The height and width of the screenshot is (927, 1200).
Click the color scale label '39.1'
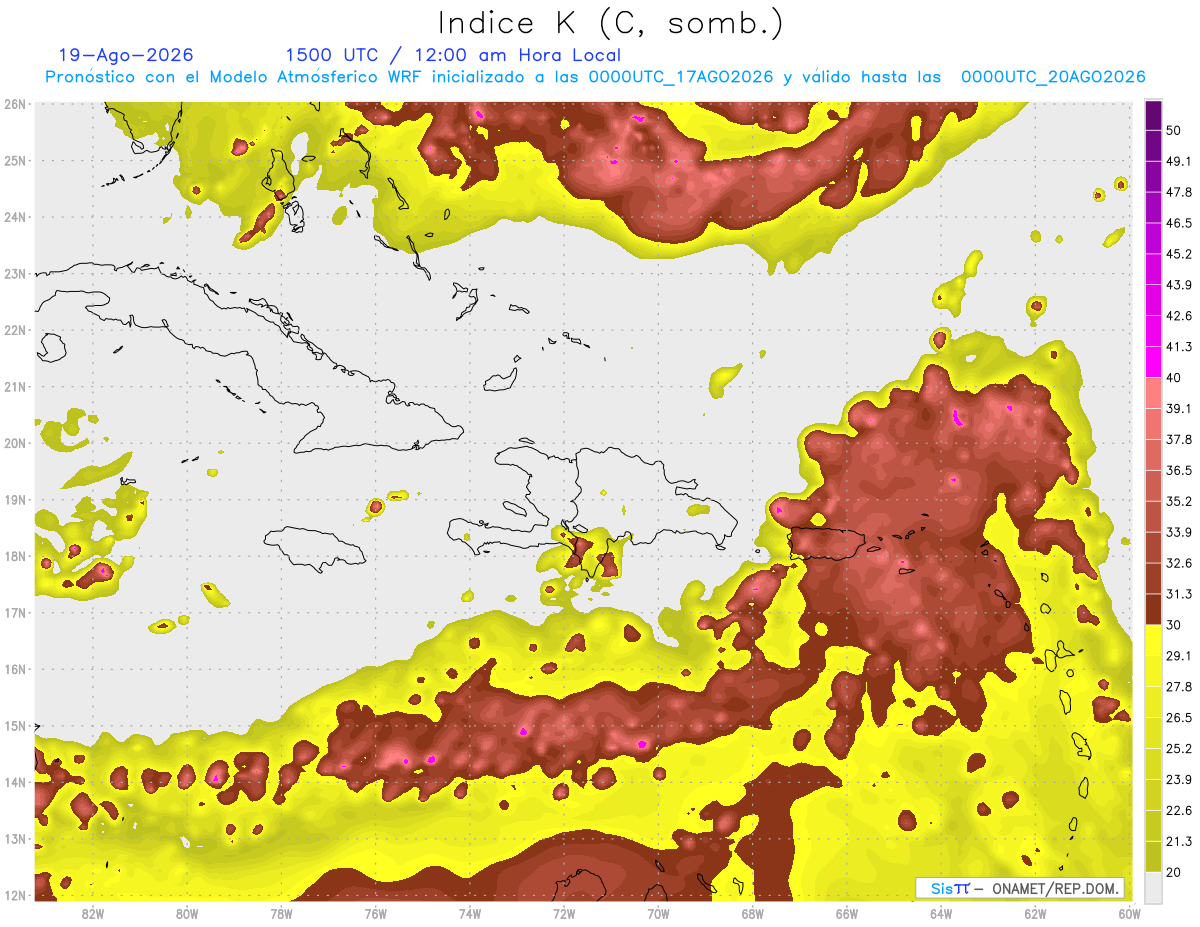tap(1179, 408)
